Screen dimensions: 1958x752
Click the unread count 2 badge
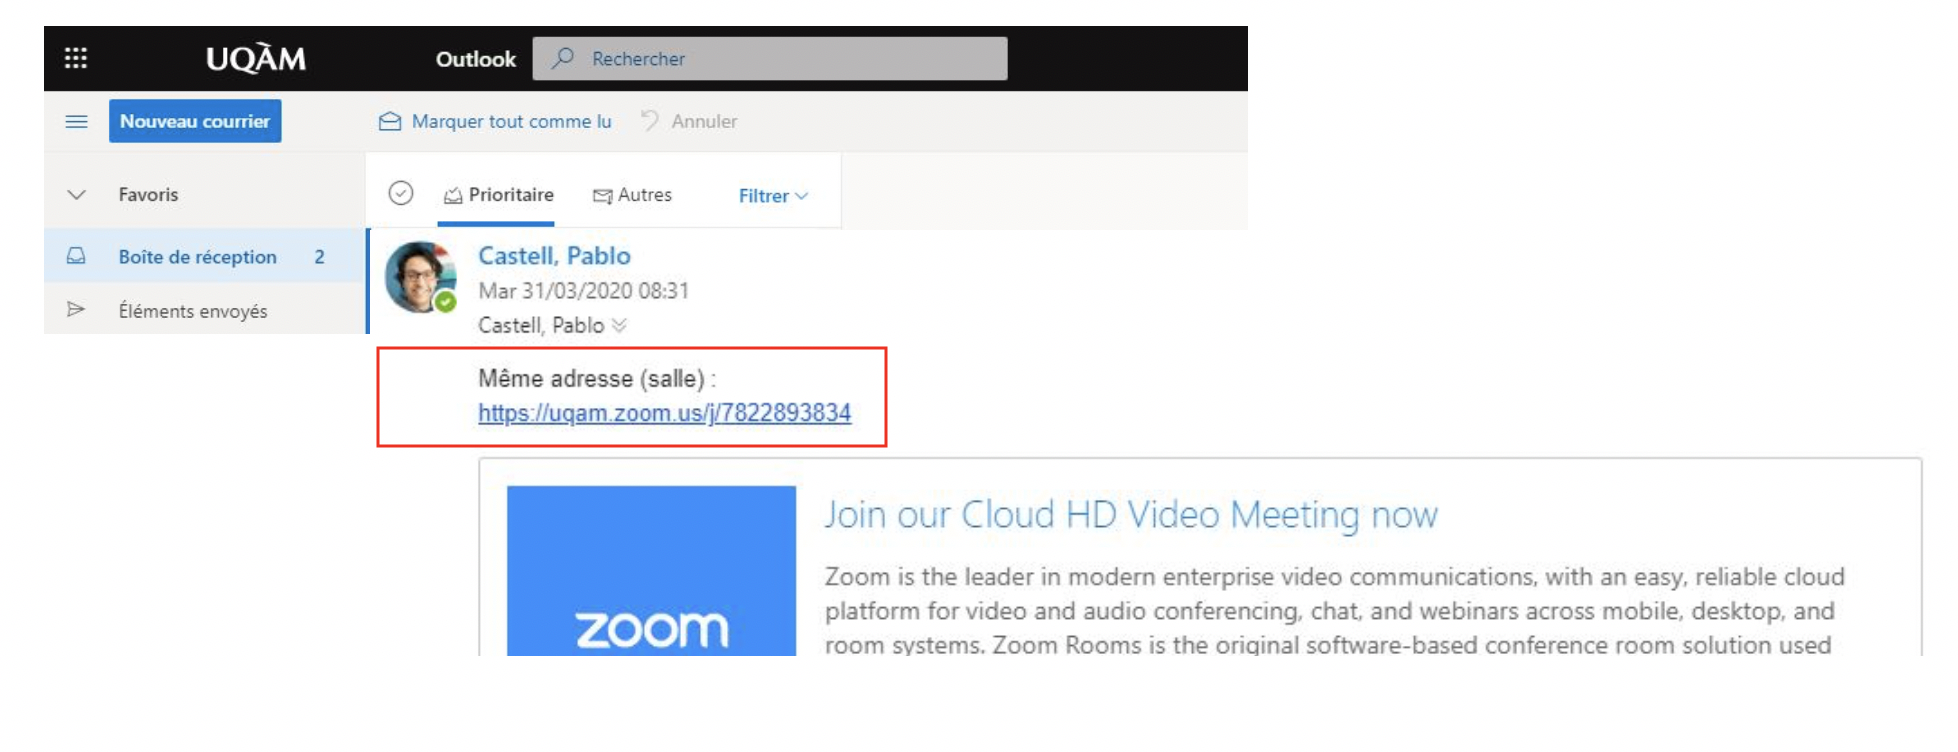click(319, 257)
